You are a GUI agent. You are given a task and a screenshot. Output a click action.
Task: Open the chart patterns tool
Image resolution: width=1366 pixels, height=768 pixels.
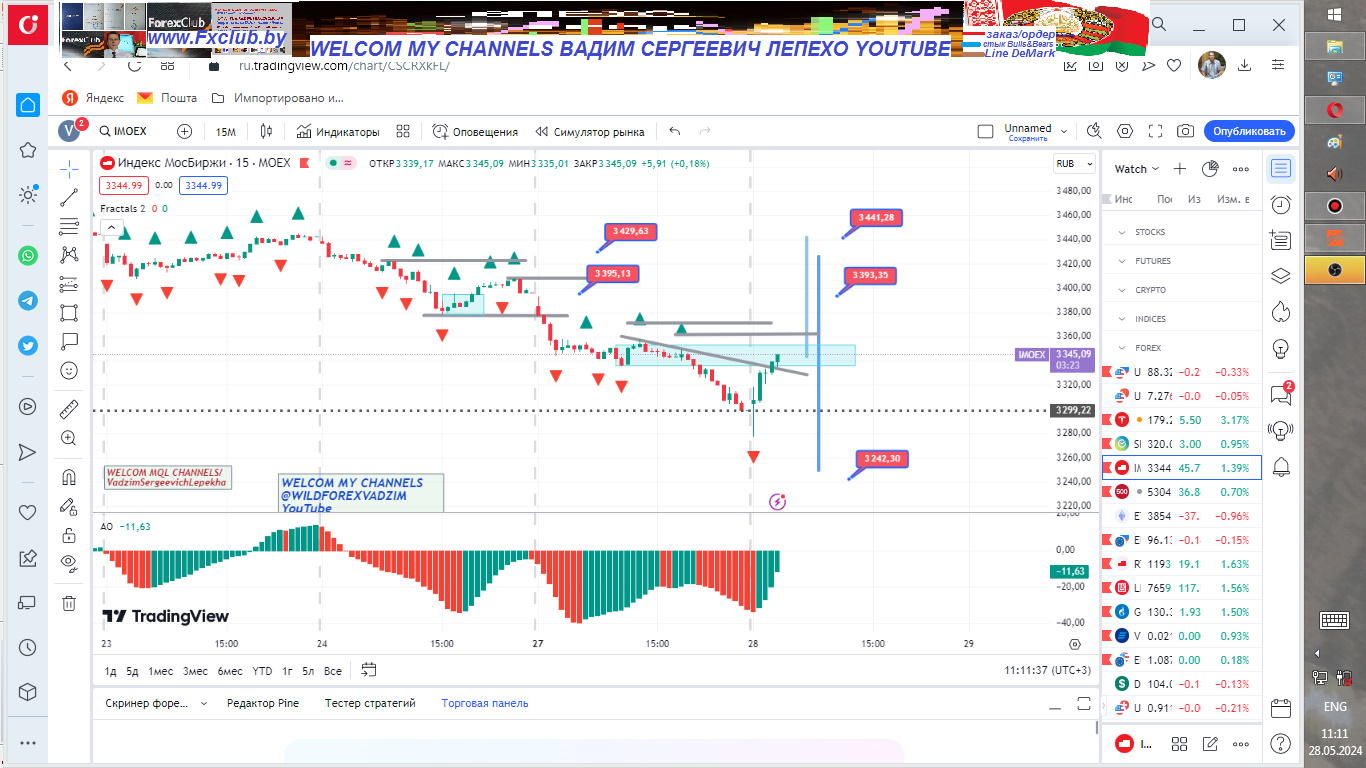click(69, 255)
